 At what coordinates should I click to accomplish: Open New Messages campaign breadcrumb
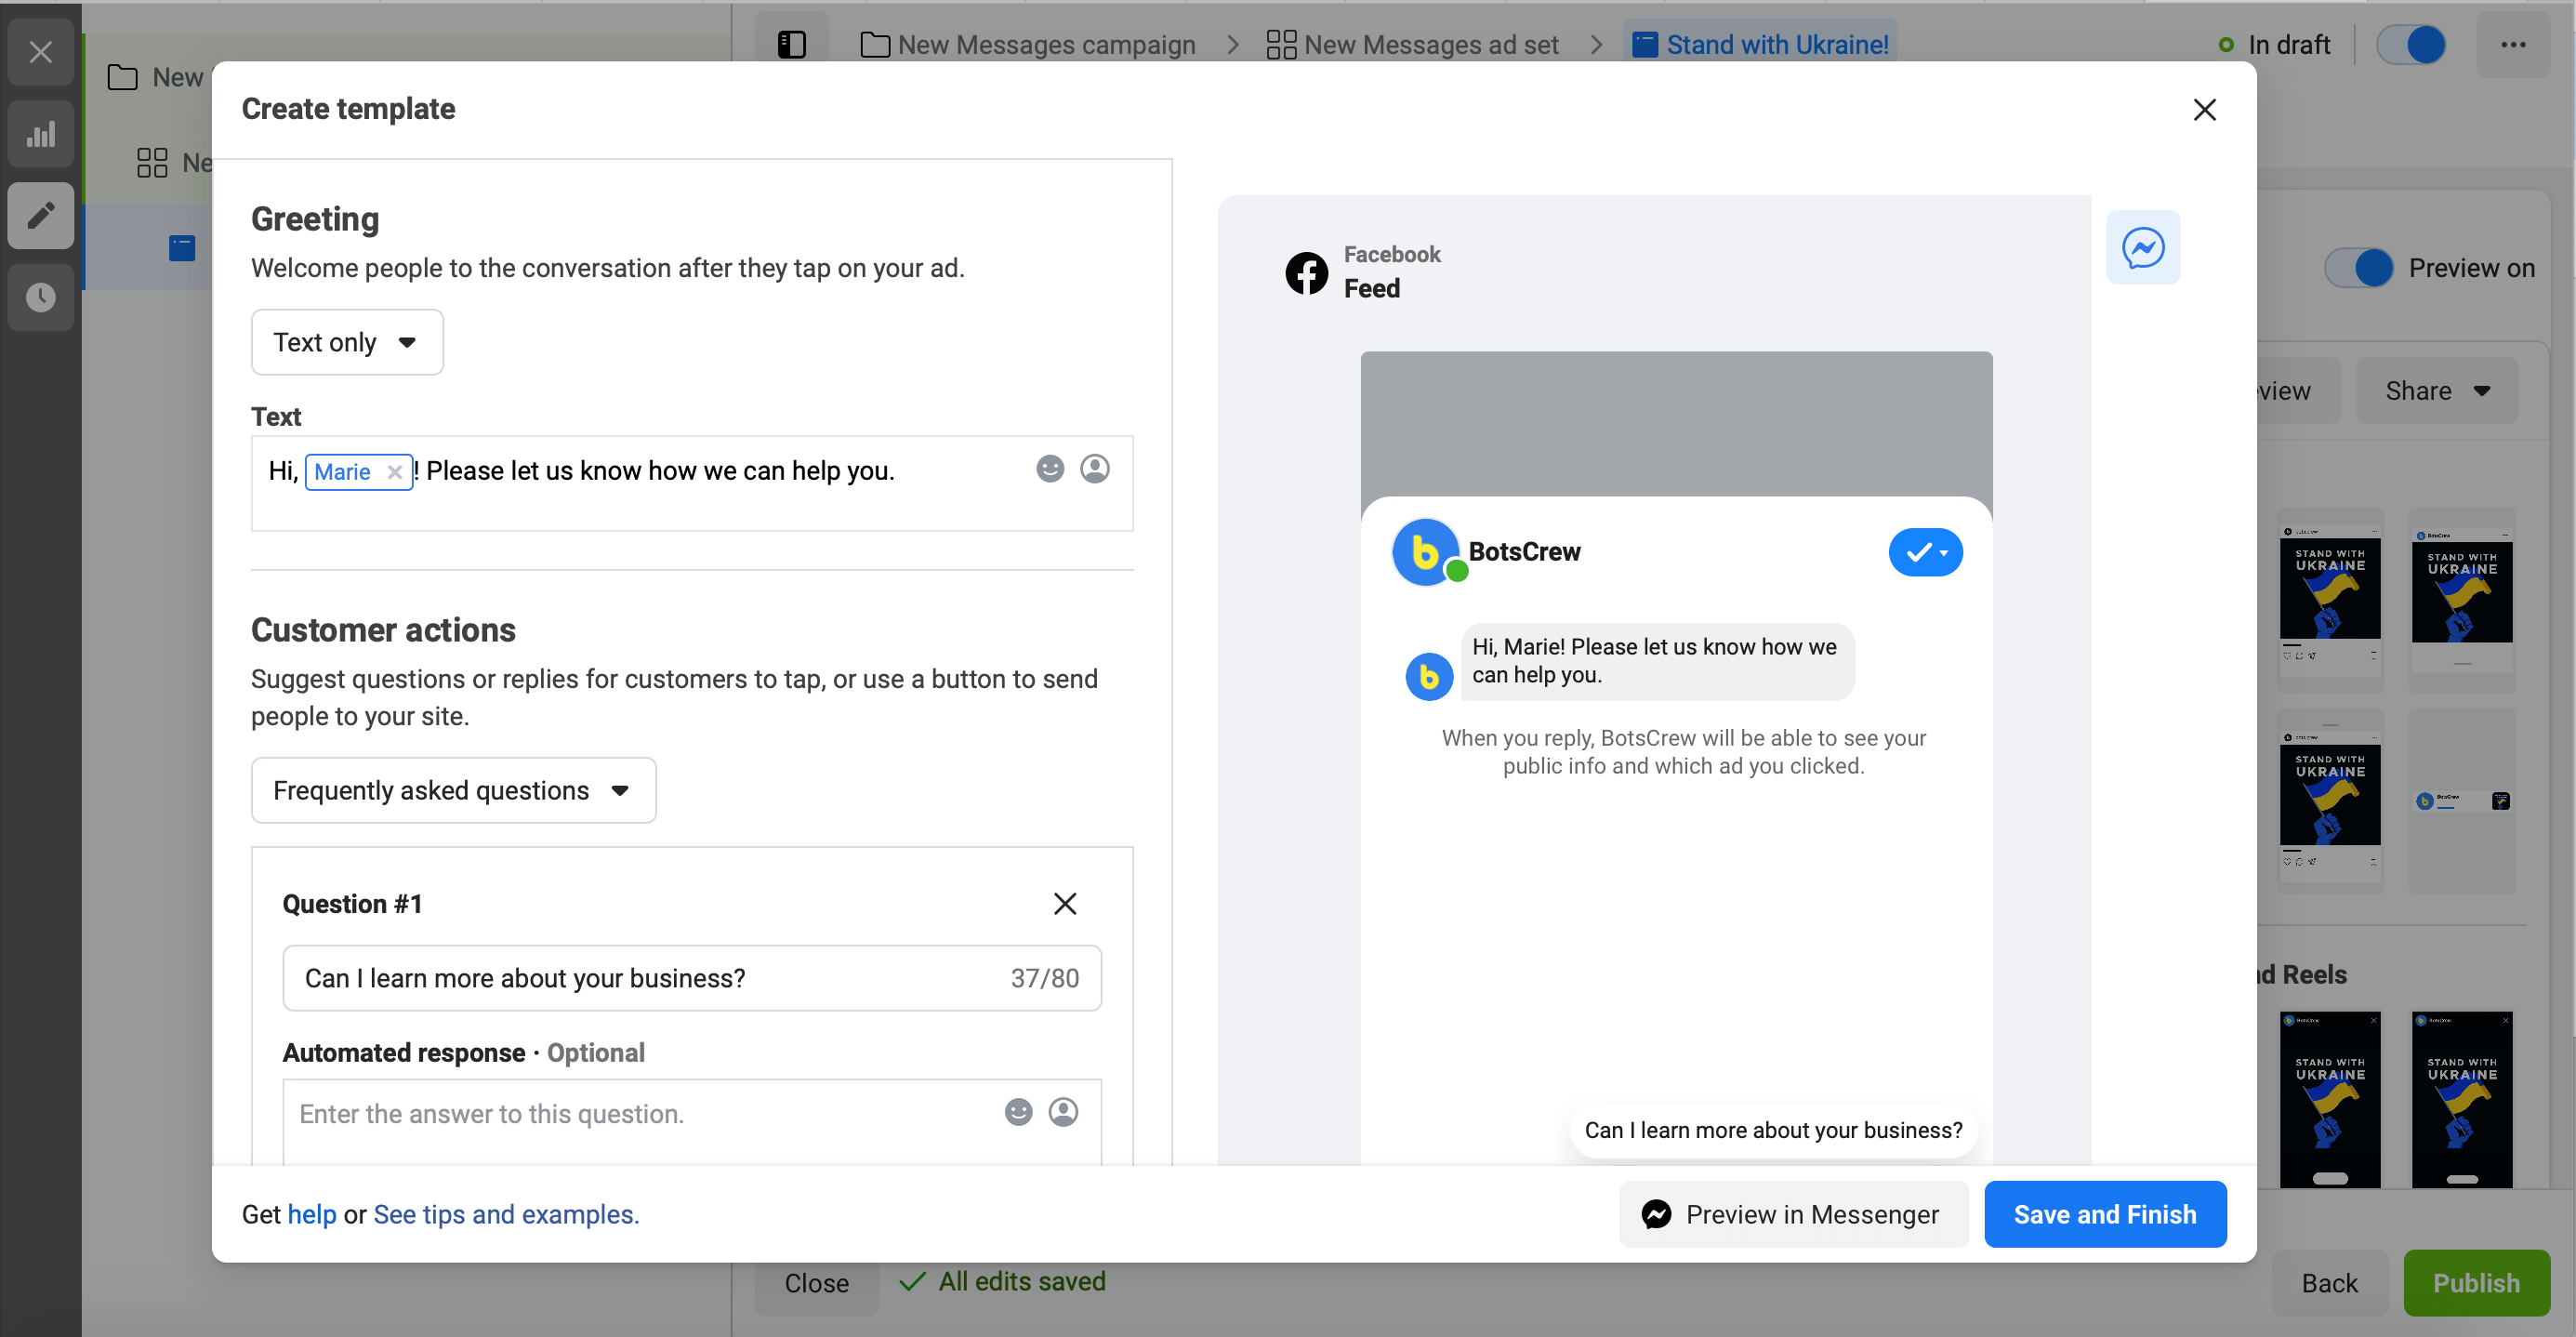click(x=1027, y=45)
